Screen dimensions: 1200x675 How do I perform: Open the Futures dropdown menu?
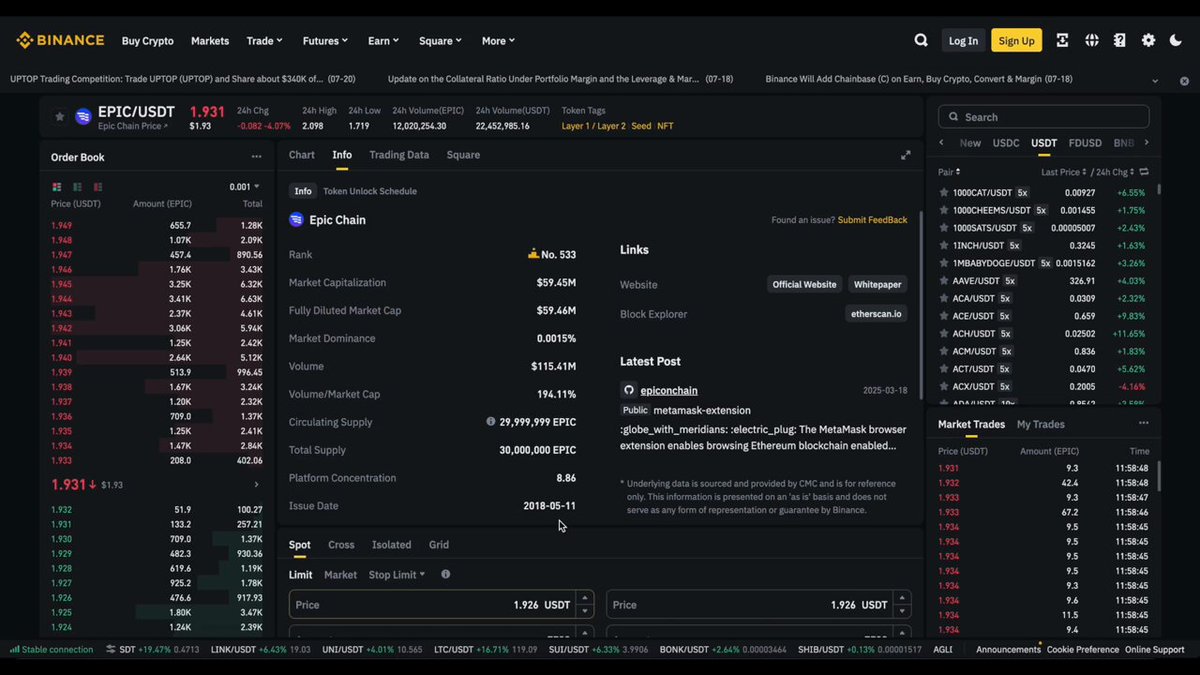(325, 41)
